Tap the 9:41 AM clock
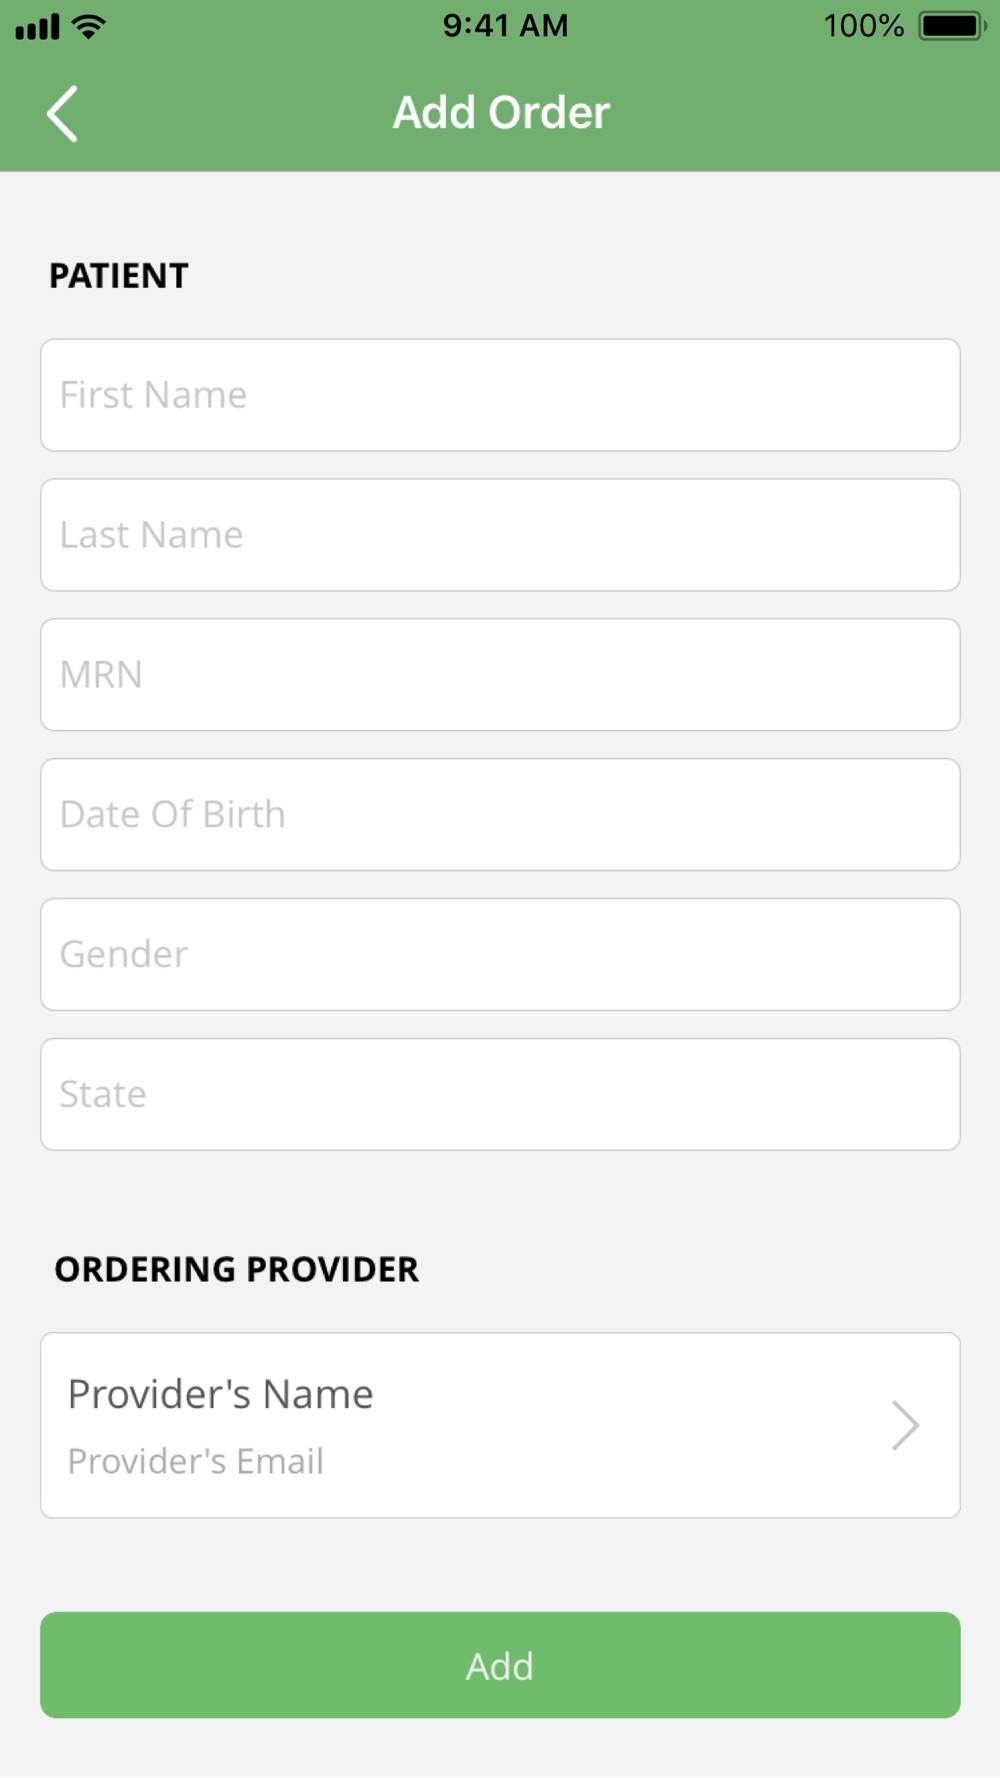 pyautogui.click(x=505, y=25)
